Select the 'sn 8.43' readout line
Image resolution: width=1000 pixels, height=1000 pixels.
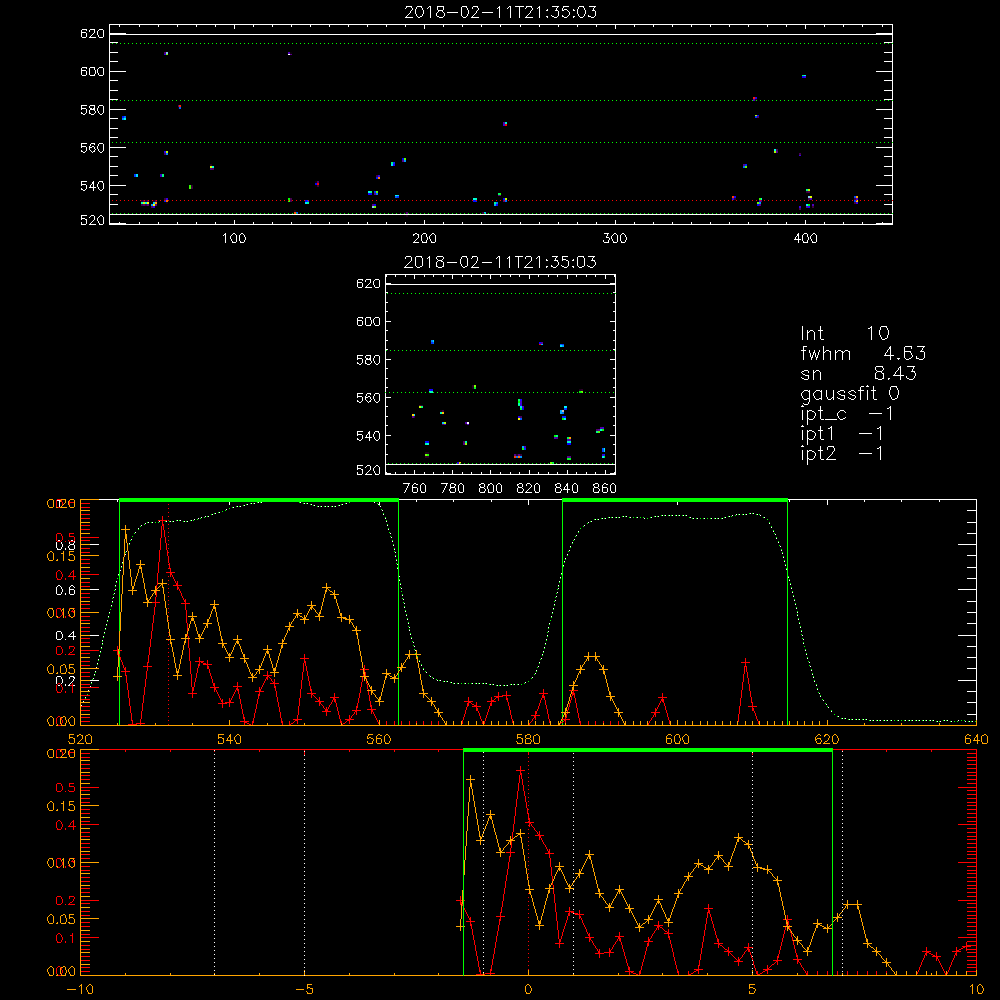(858, 373)
